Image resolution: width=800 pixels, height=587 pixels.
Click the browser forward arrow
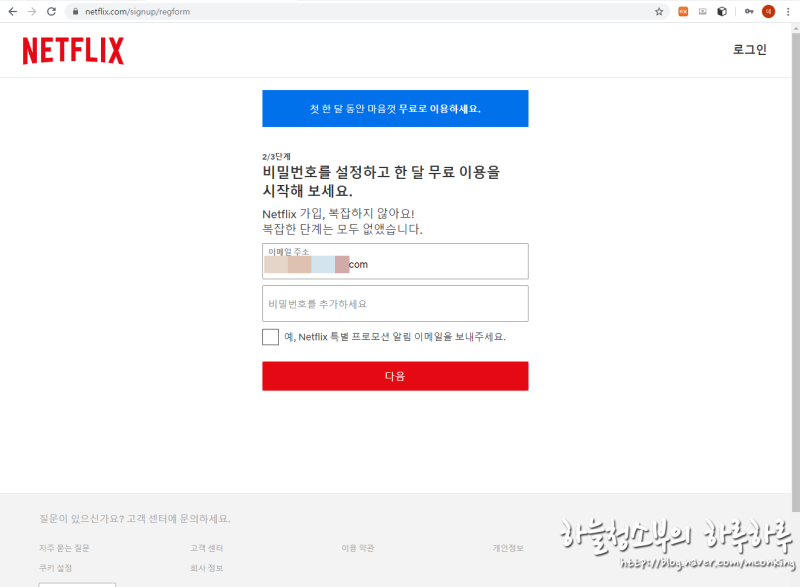(x=32, y=11)
